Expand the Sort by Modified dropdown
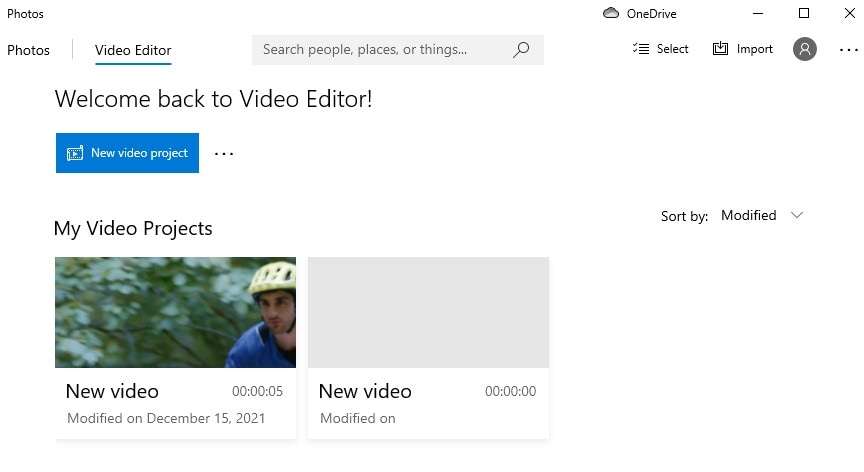The image size is (864, 472). tap(762, 215)
